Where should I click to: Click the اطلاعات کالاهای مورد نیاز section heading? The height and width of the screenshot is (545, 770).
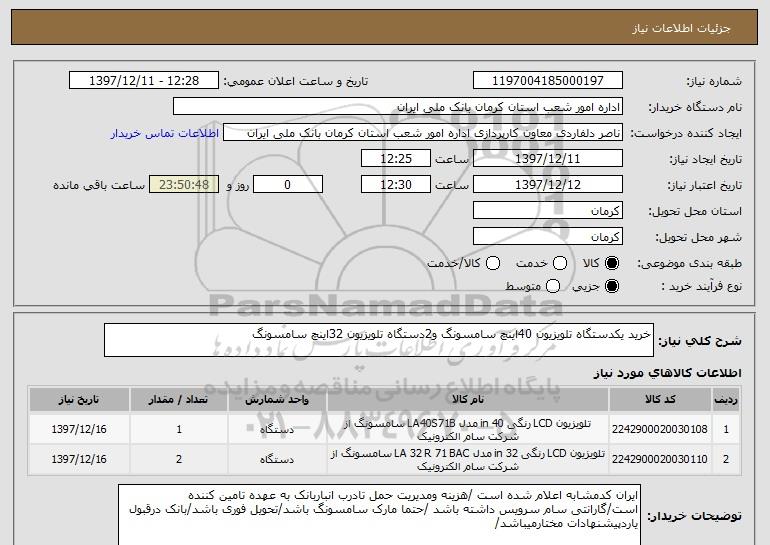[668, 373]
